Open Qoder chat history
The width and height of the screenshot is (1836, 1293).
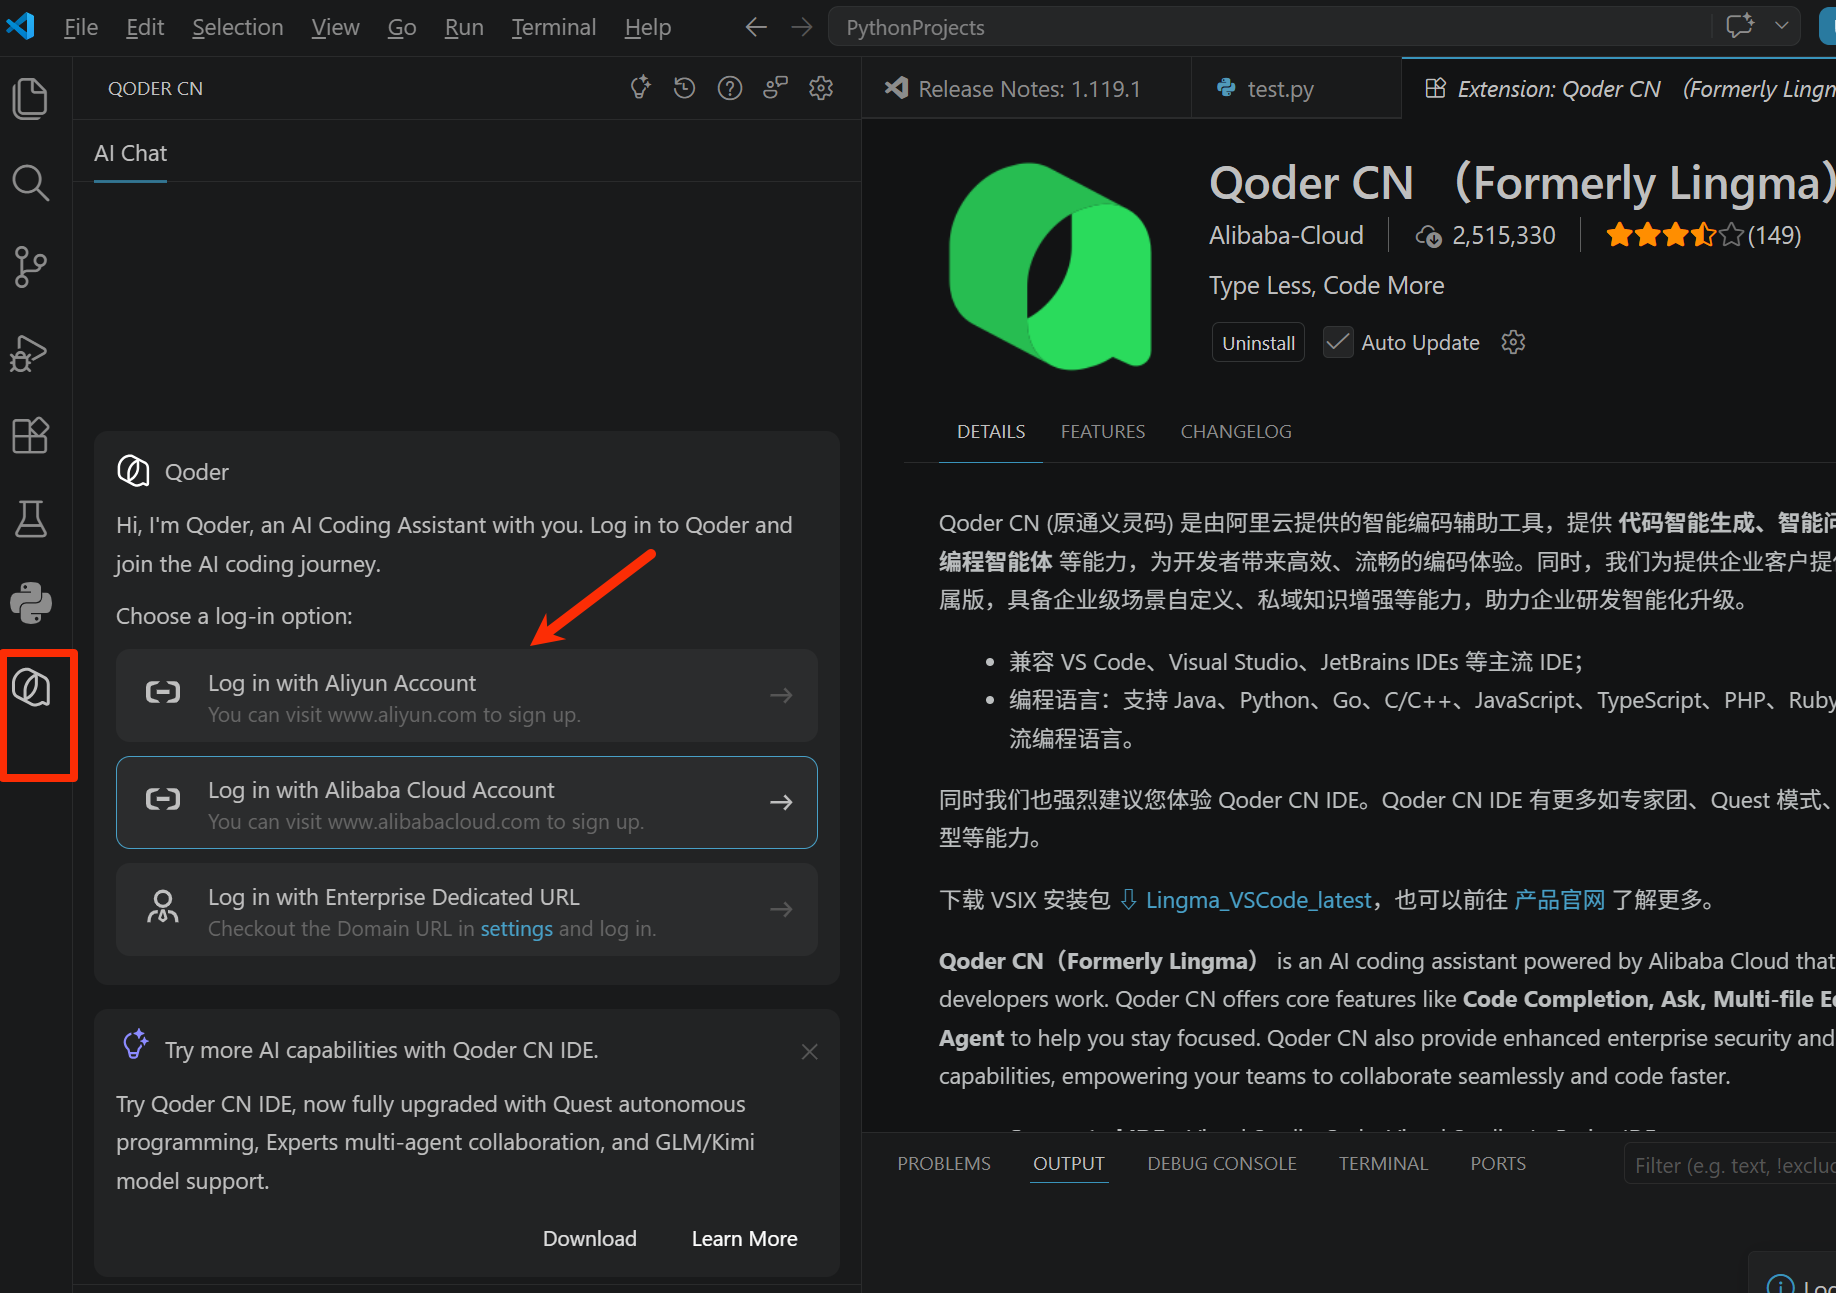[x=685, y=88]
